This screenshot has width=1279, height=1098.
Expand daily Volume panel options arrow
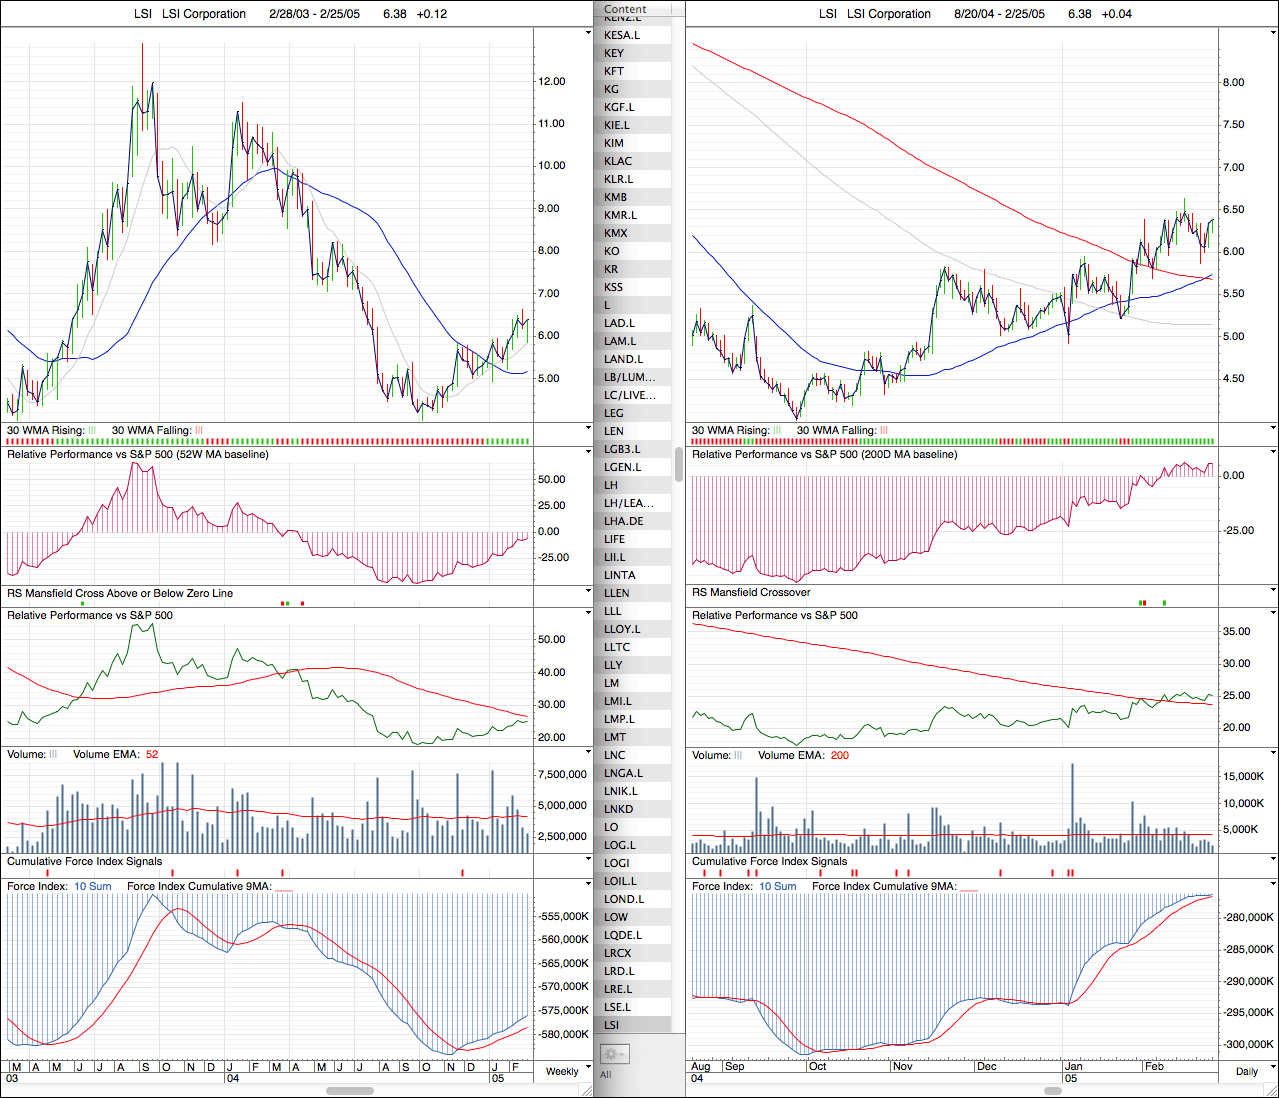point(1273,752)
